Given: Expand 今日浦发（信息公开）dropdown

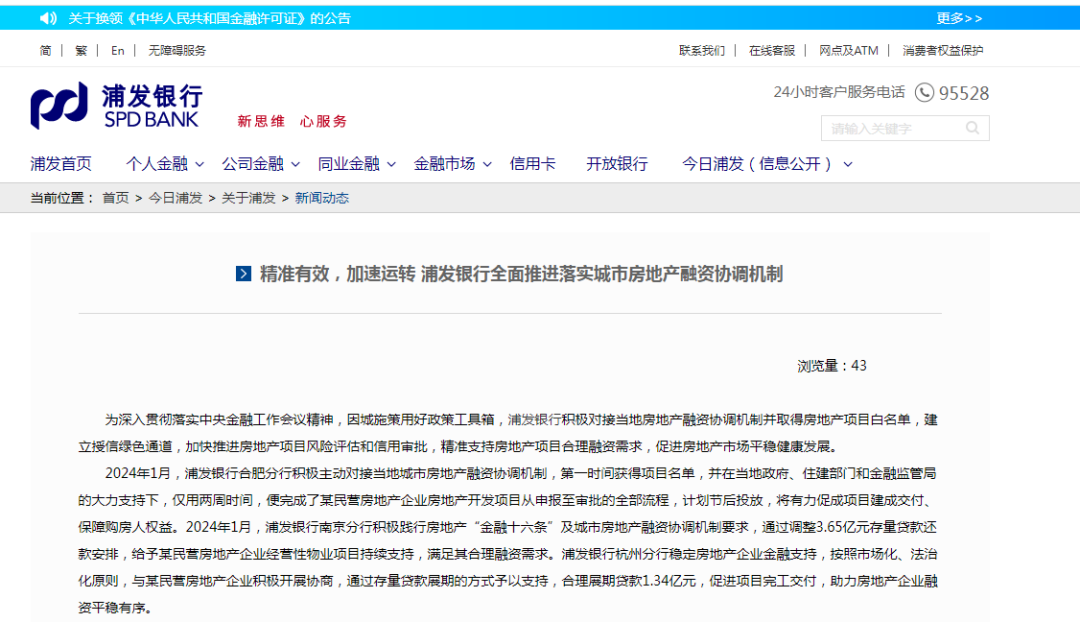Looking at the screenshot, I should pyautogui.click(x=848, y=165).
